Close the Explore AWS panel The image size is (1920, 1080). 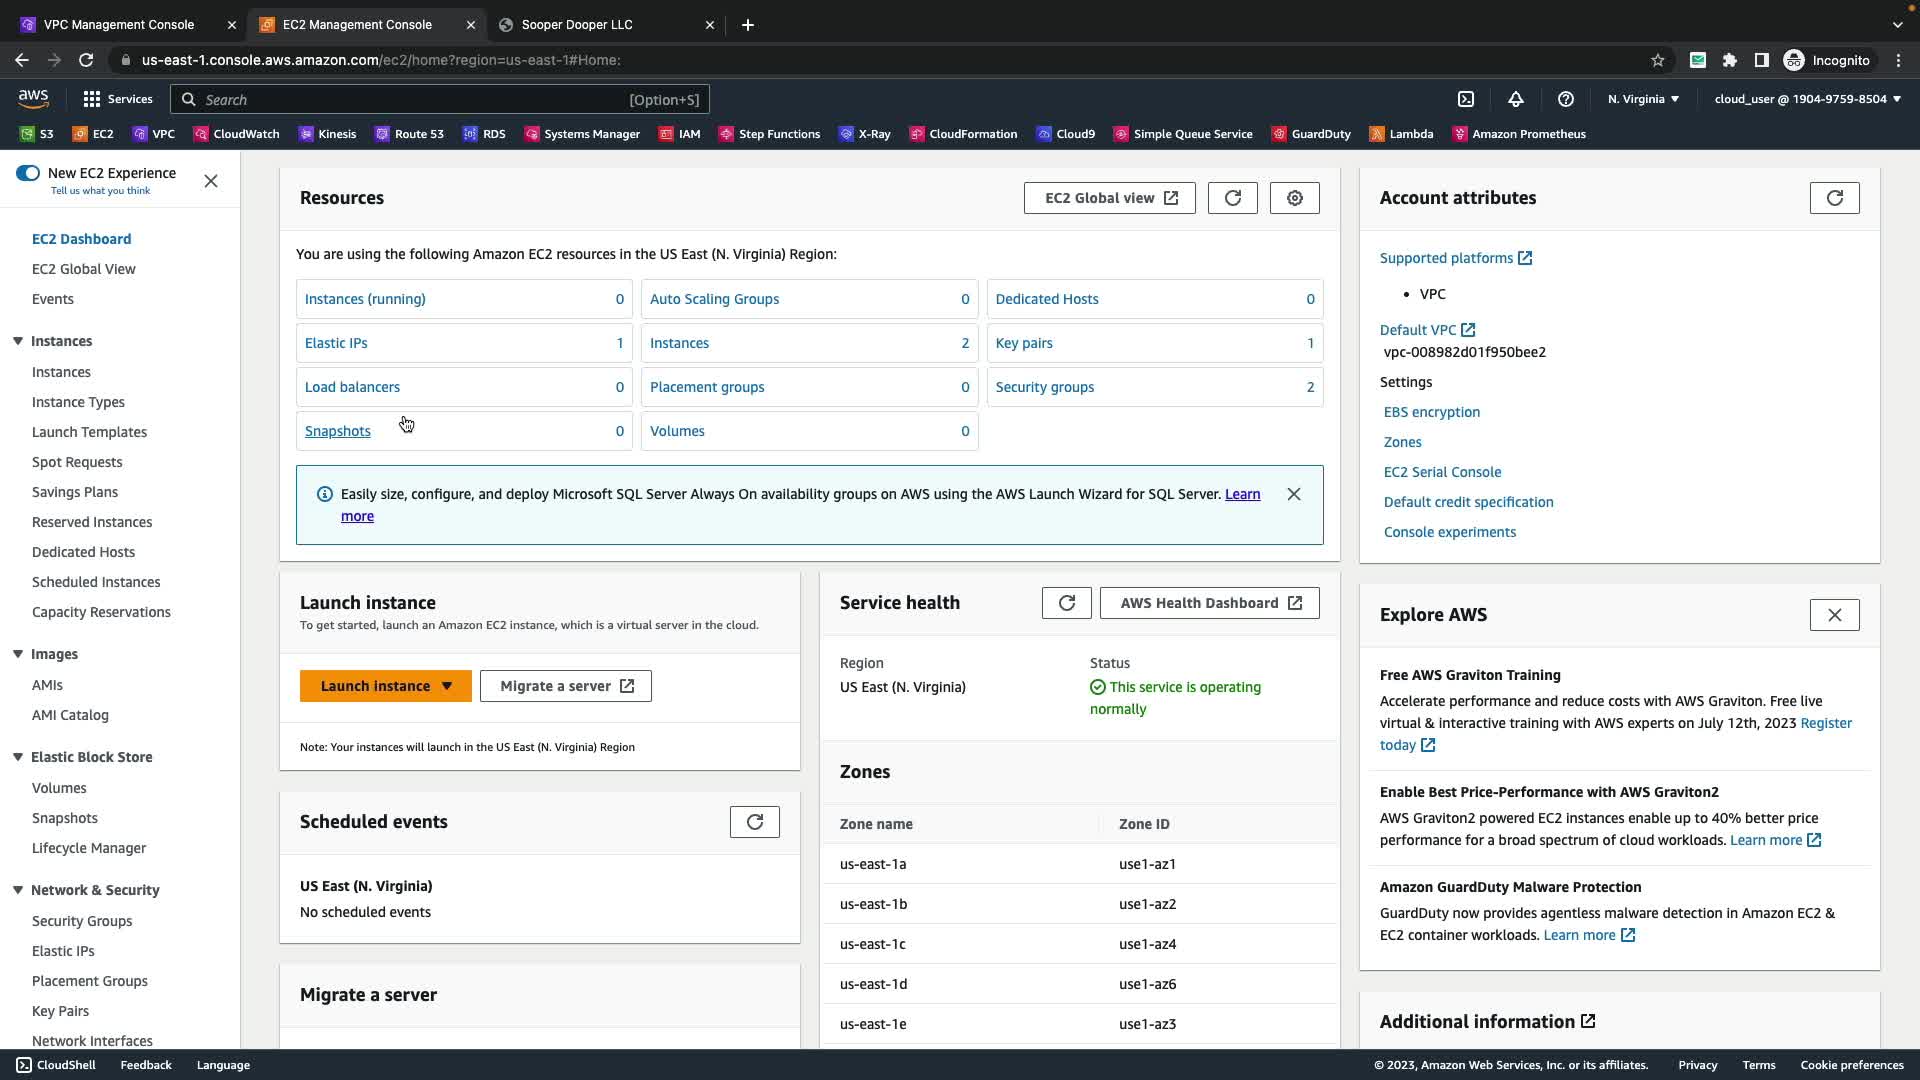1834,615
